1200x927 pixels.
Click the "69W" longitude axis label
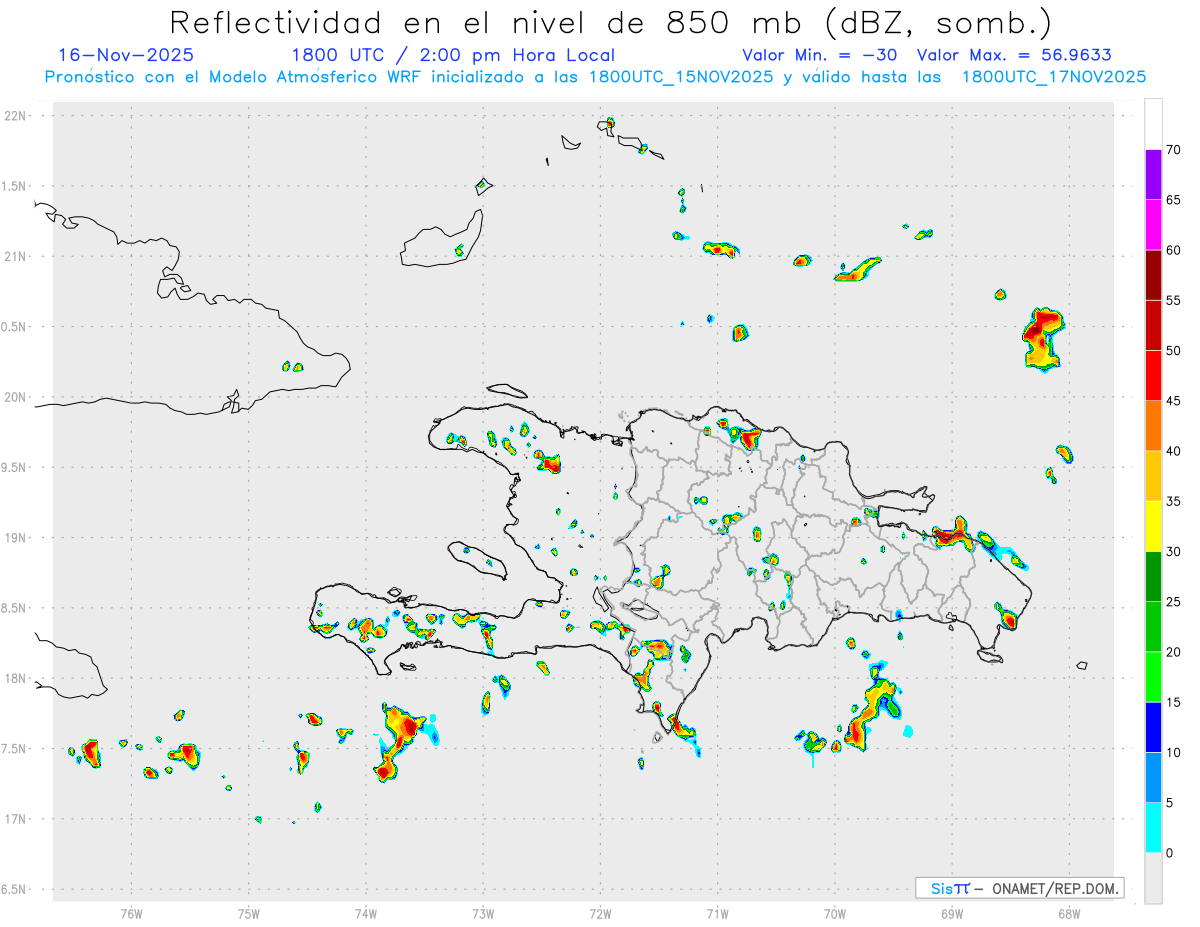(952, 913)
